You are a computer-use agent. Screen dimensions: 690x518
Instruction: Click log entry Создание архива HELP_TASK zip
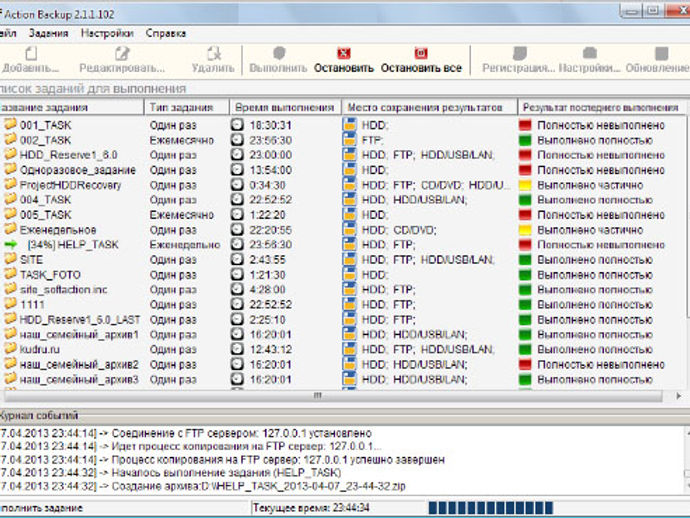click(x=202, y=486)
